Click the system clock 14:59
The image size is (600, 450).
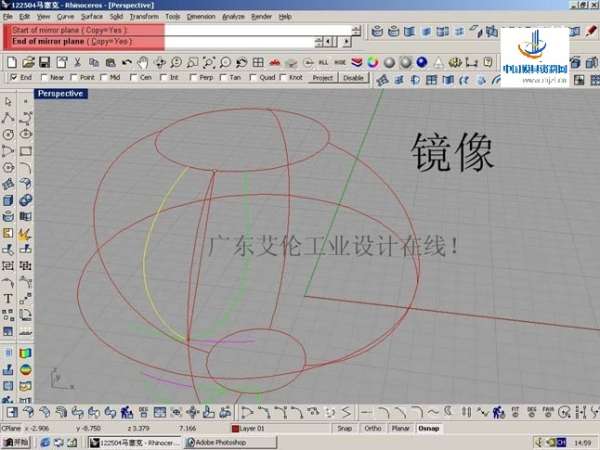582,443
